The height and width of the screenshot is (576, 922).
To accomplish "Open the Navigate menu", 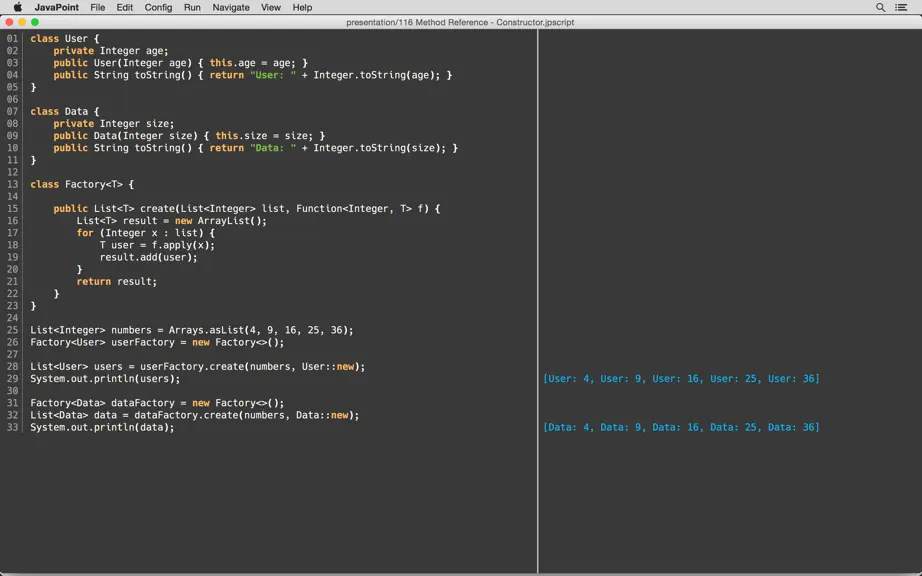I will pyautogui.click(x=231, y=7).
